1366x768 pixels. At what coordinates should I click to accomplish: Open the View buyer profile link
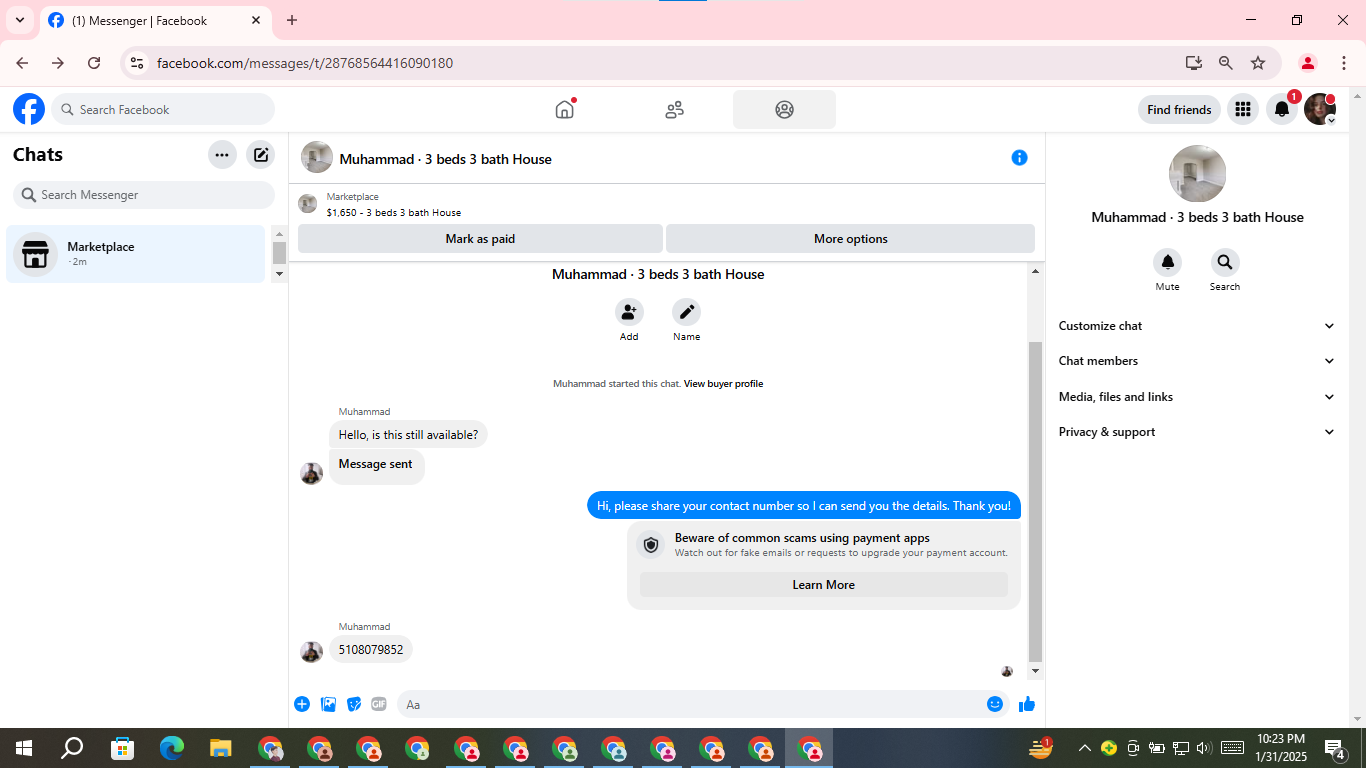[723, 384]
